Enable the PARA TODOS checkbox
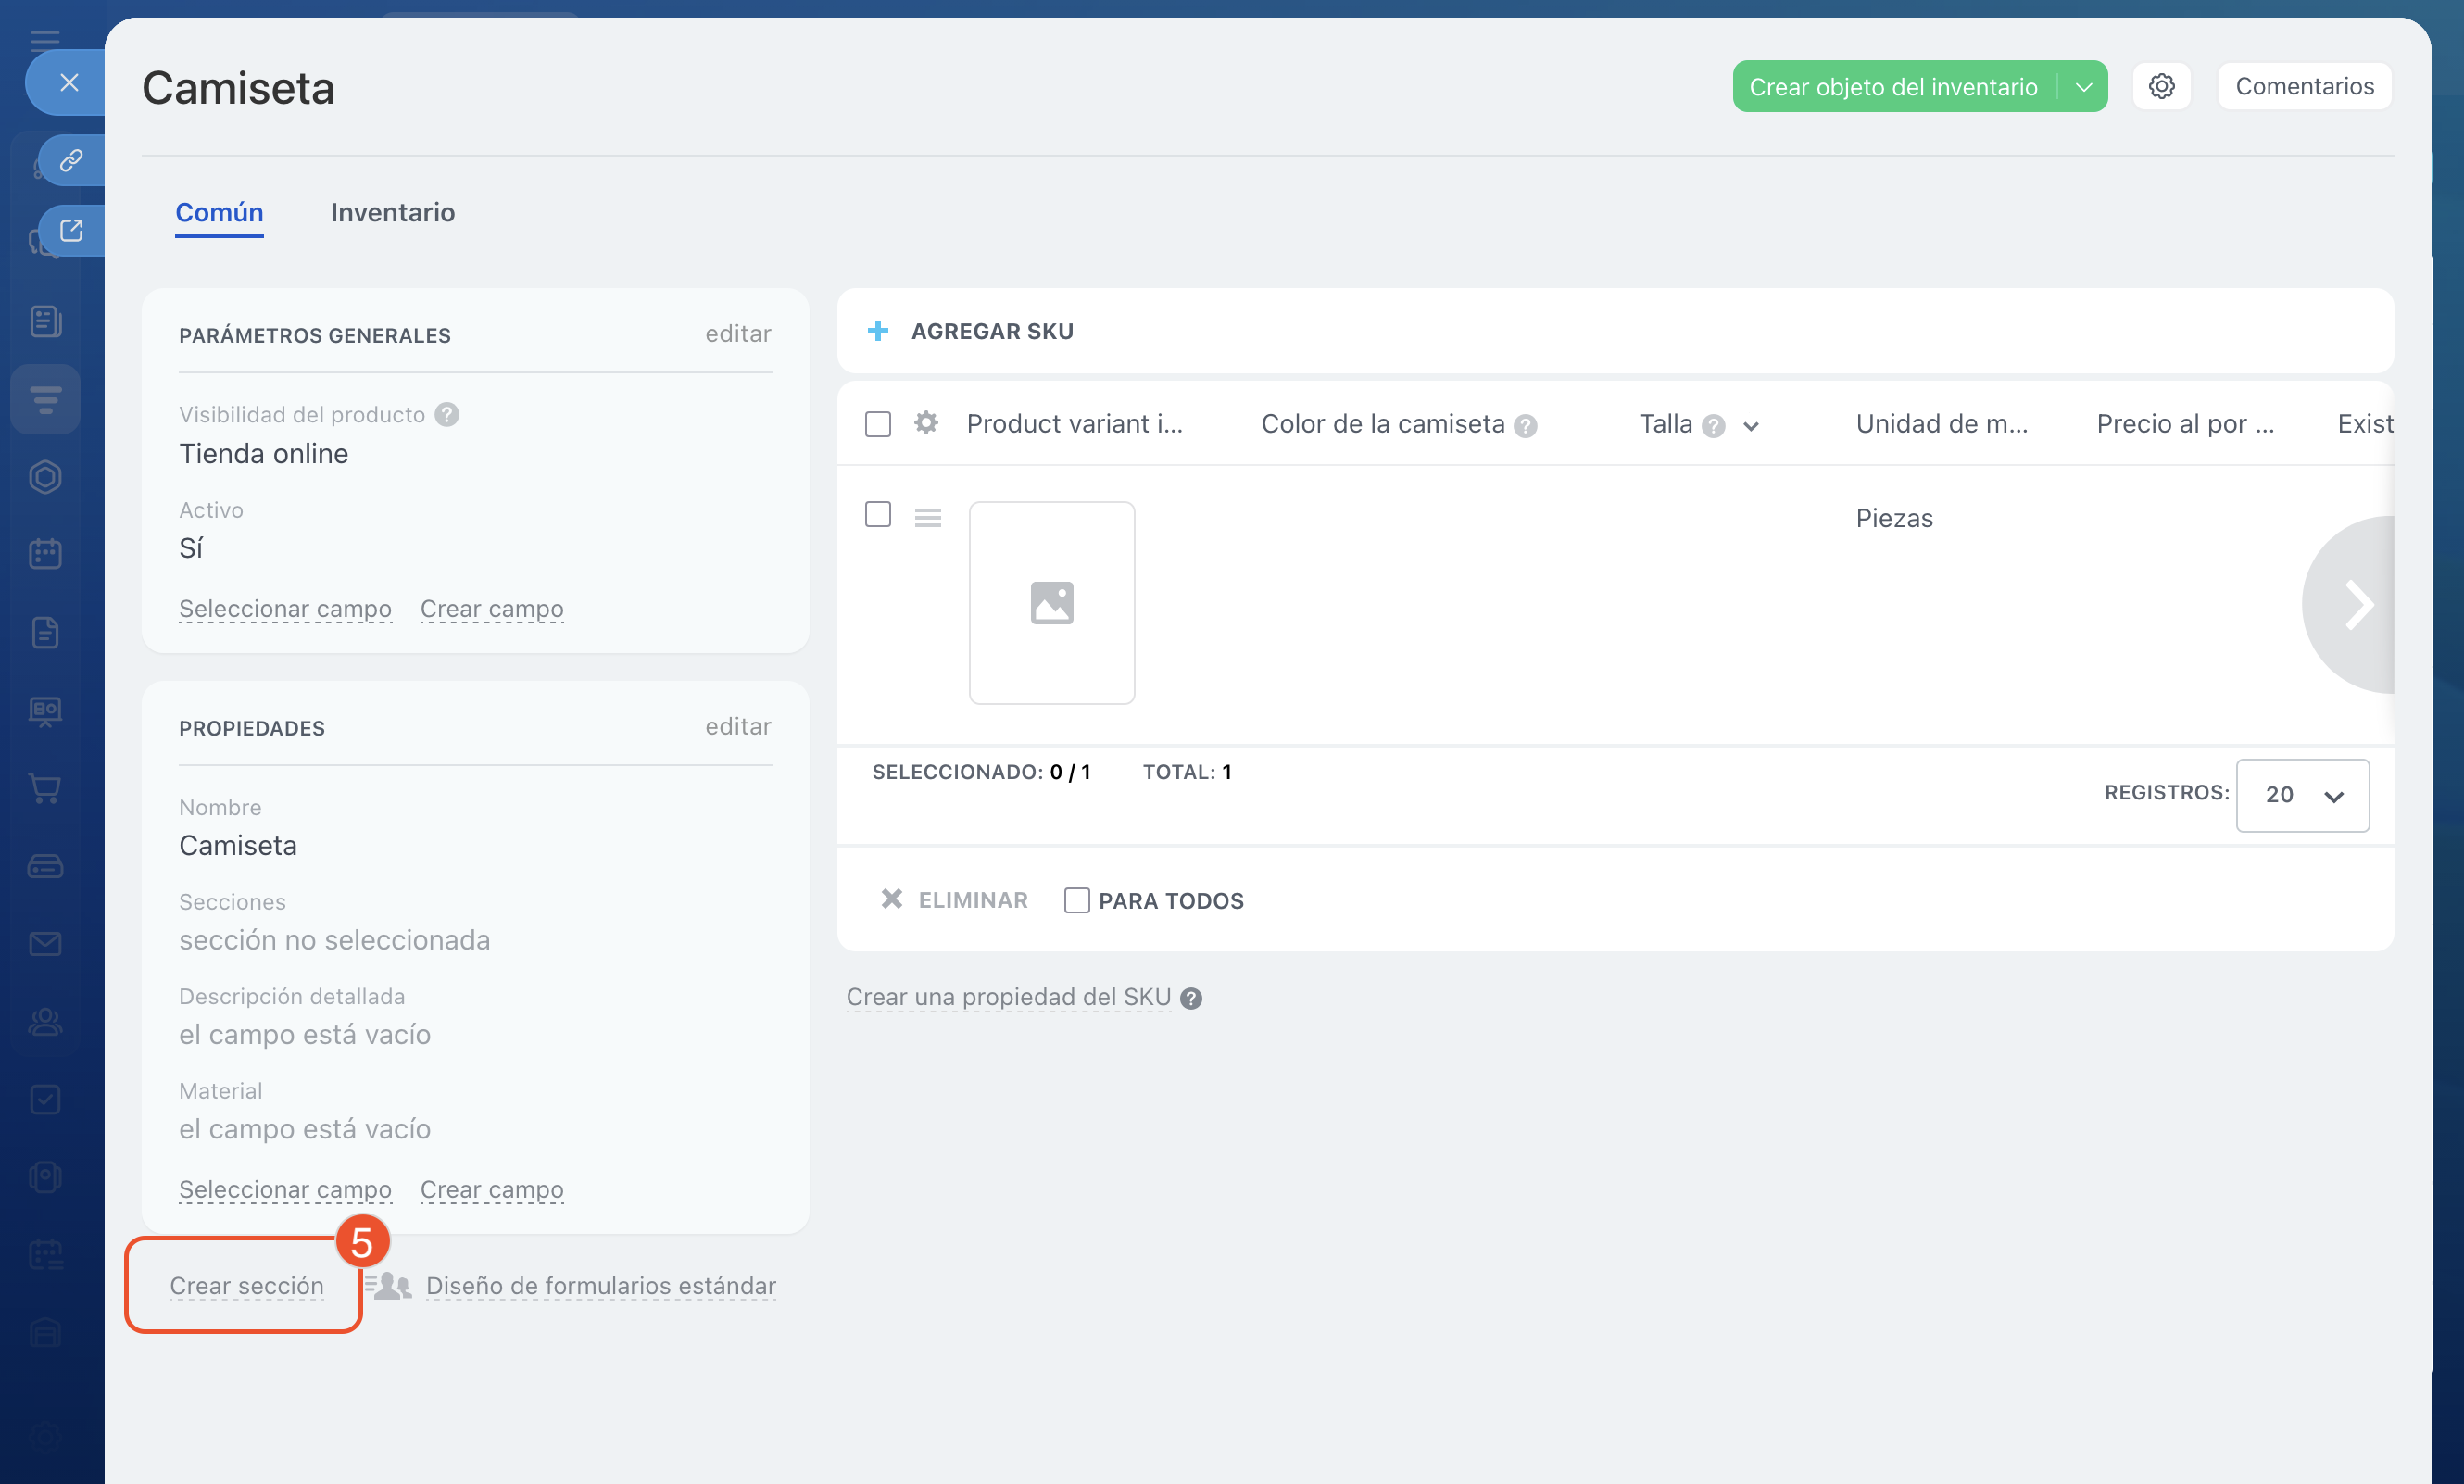2464x1484 pixels. [x=1076, y=900]
